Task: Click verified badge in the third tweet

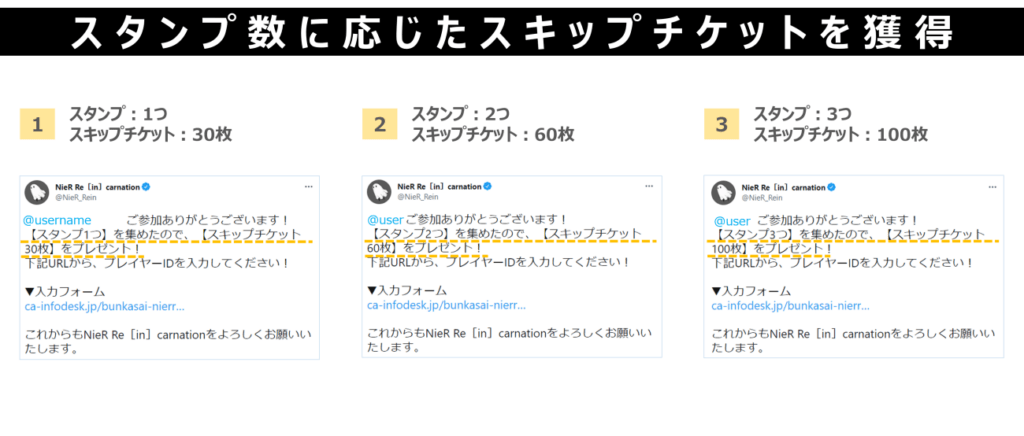Action: pyautogui.click(x=832, y=187)
